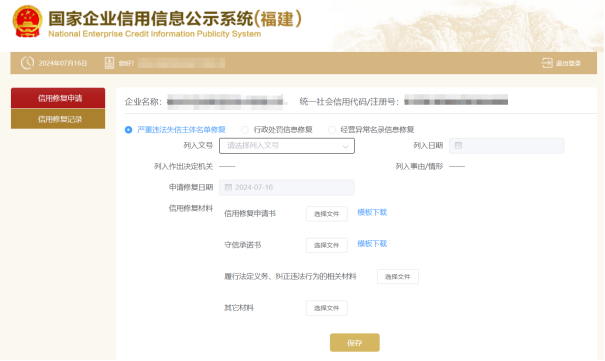The height and width of the screenshot is (361, 605).
Task: Click the 申请修复日期 date field
Action: tap(287, 187)
